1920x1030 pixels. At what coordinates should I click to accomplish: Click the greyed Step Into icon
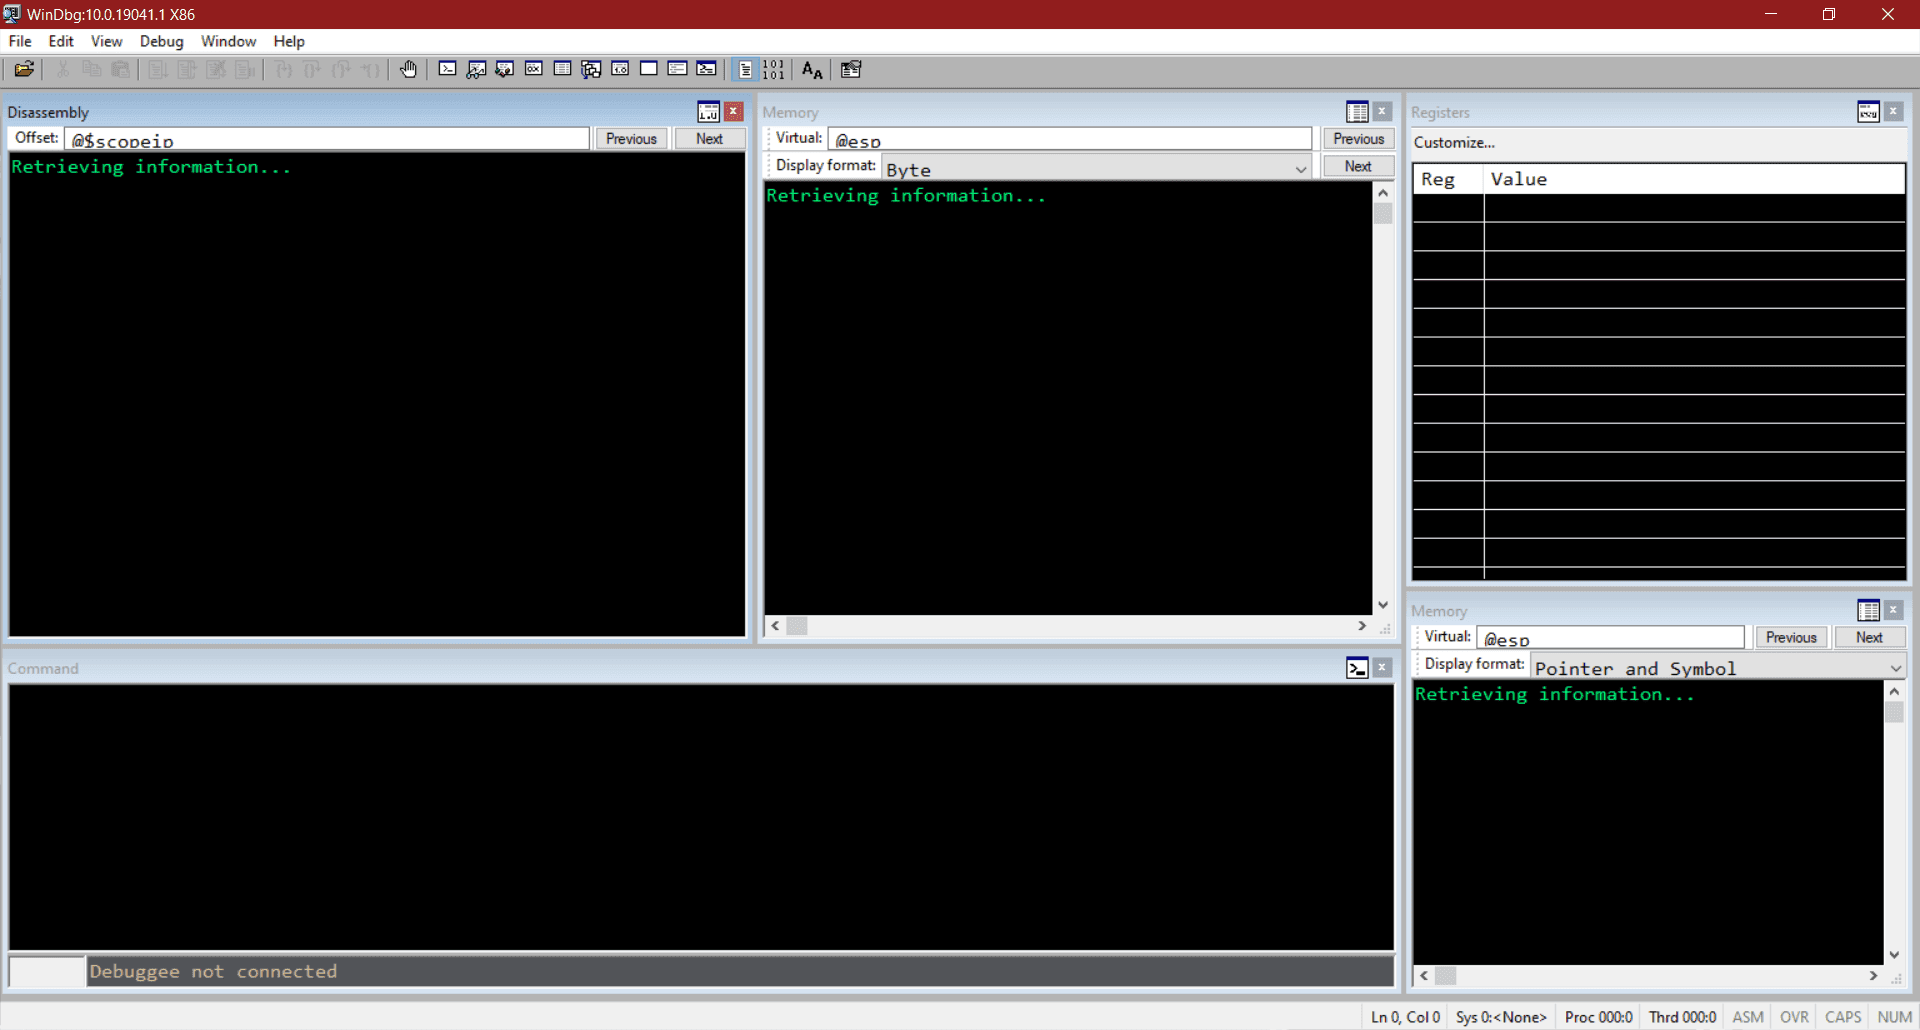pos(284,69)
